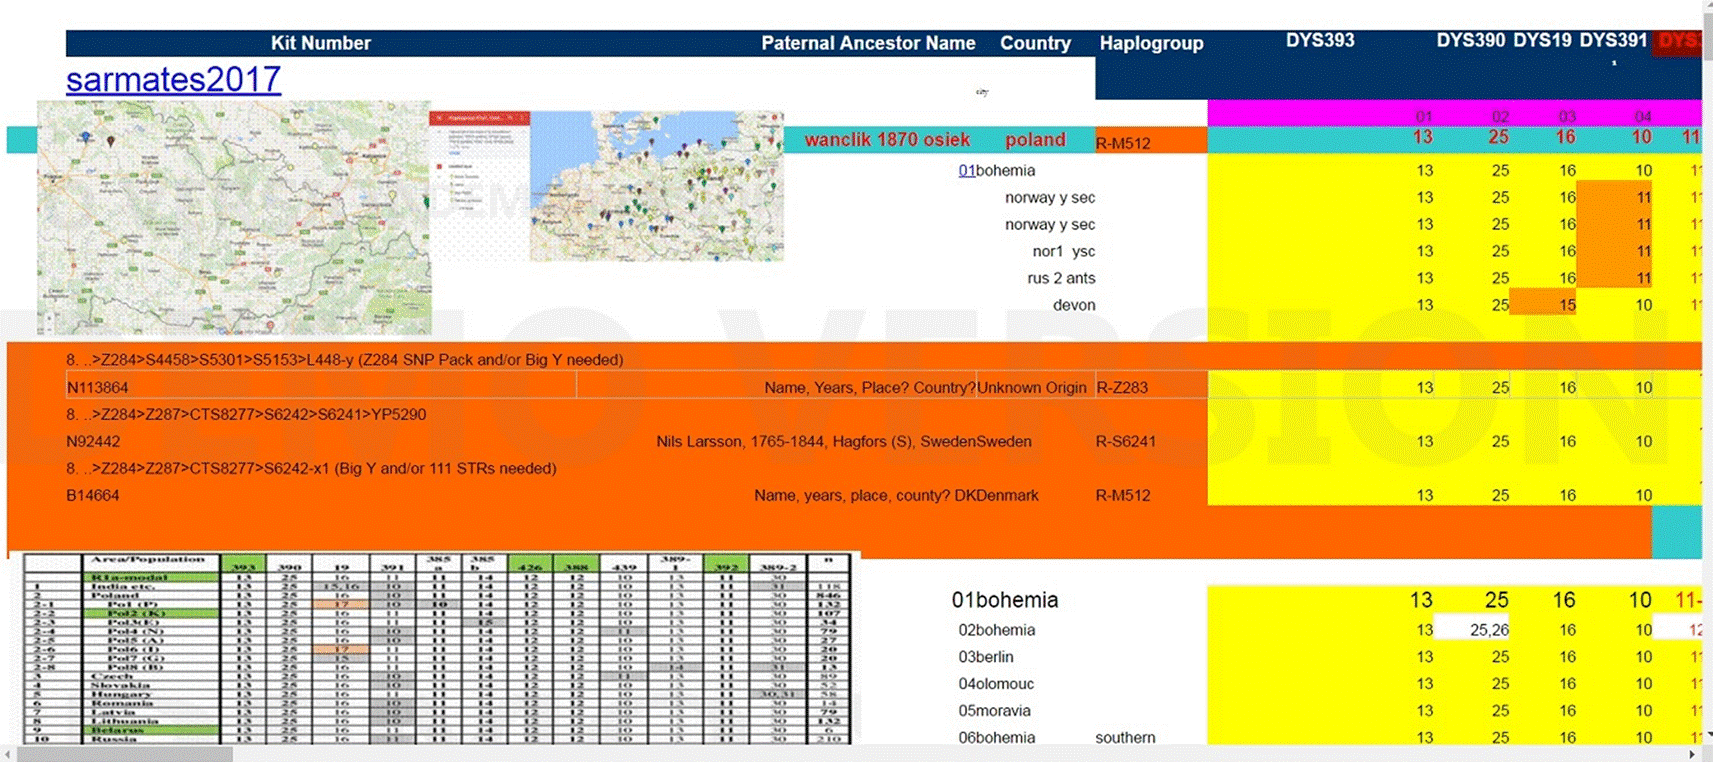Click the 'rus 2 ants' row label
The height and width of the screenshot is (762, 1713).
[x=1061, y=278]
